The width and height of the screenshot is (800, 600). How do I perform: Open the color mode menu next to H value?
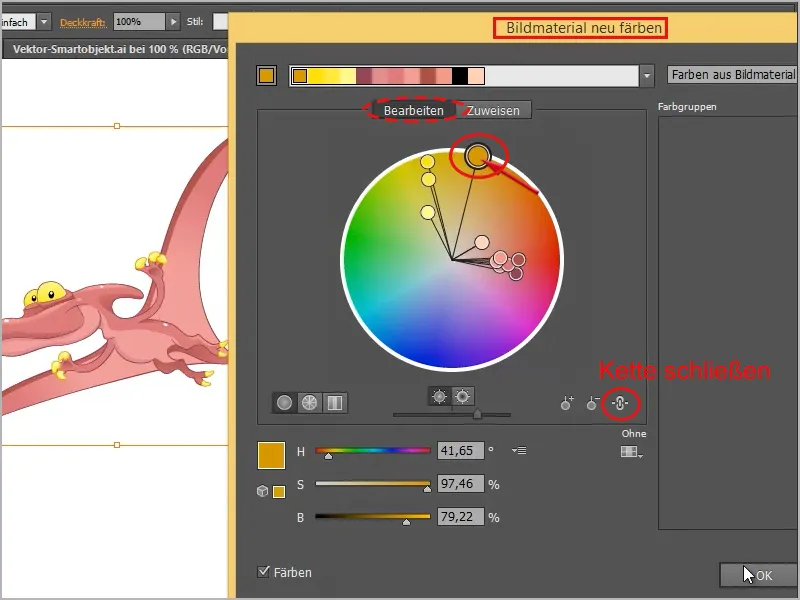point(519,451)
